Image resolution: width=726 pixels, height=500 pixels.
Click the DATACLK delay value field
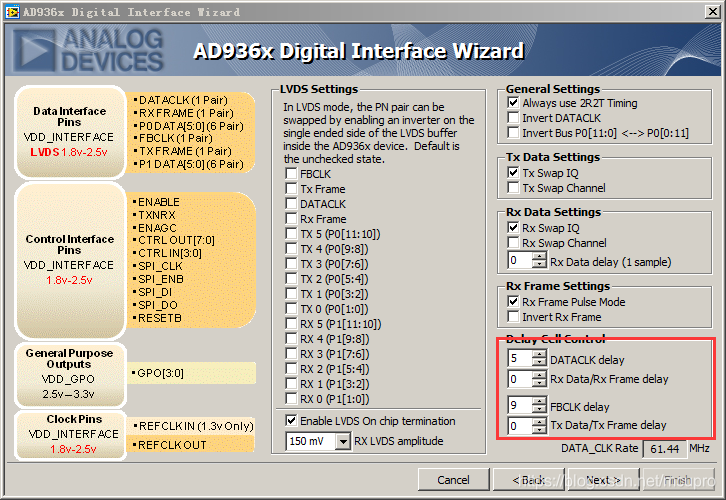click(519, 358)
